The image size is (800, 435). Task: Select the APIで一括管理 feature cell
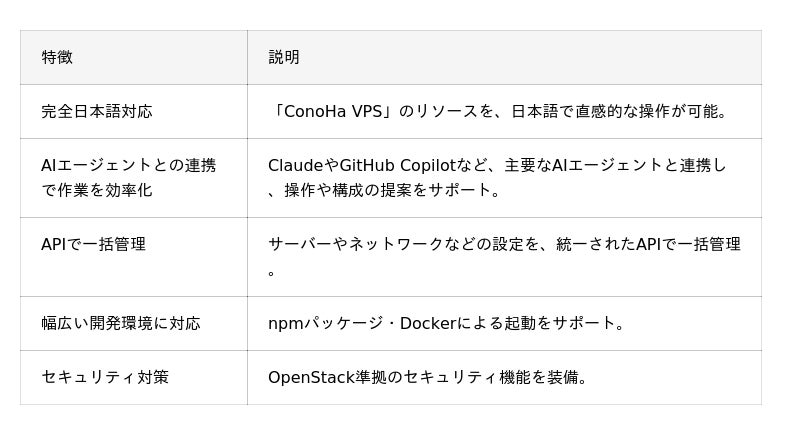click(93, 244)
